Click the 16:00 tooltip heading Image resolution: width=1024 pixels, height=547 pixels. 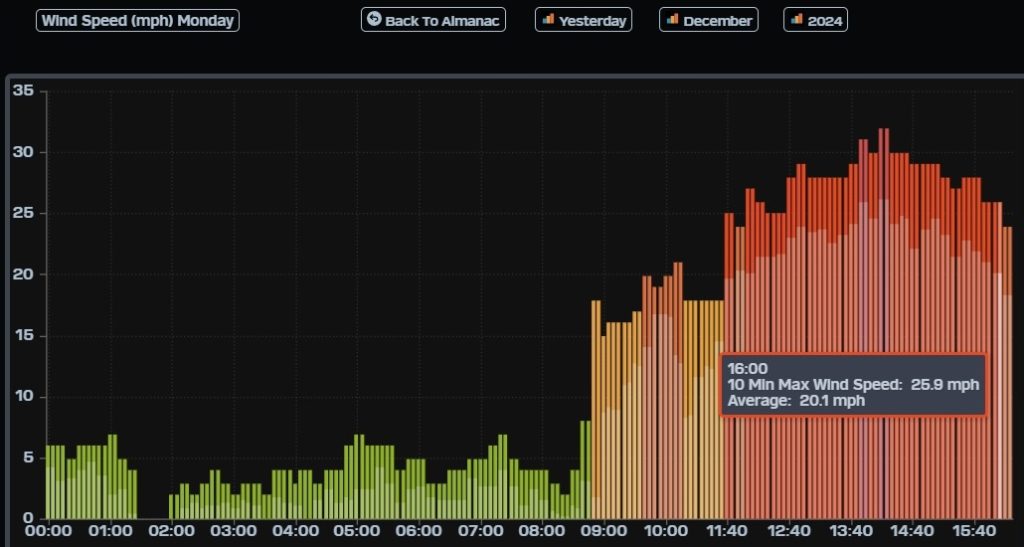pos(747,369)
